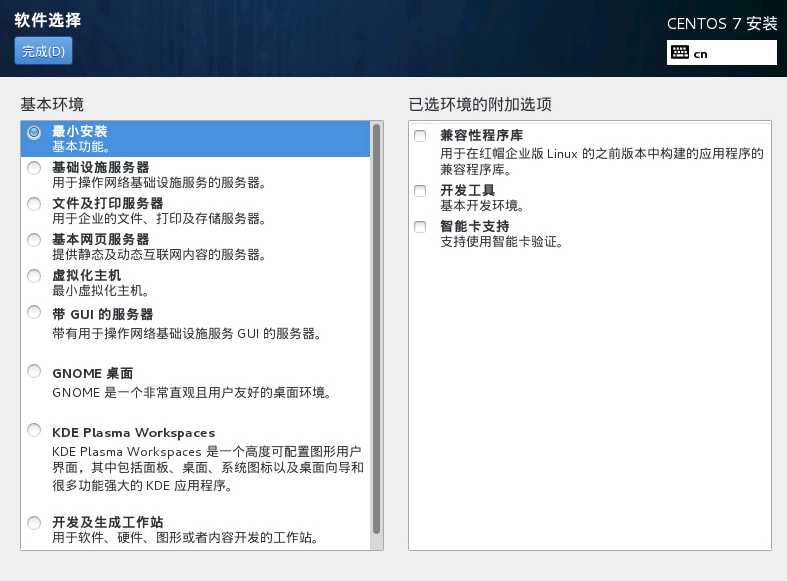The image size is (787, 581).
Task: Click the text GNOME 是一个非常直观且用户友好的桌面环境。
Action: pos(192,392)
